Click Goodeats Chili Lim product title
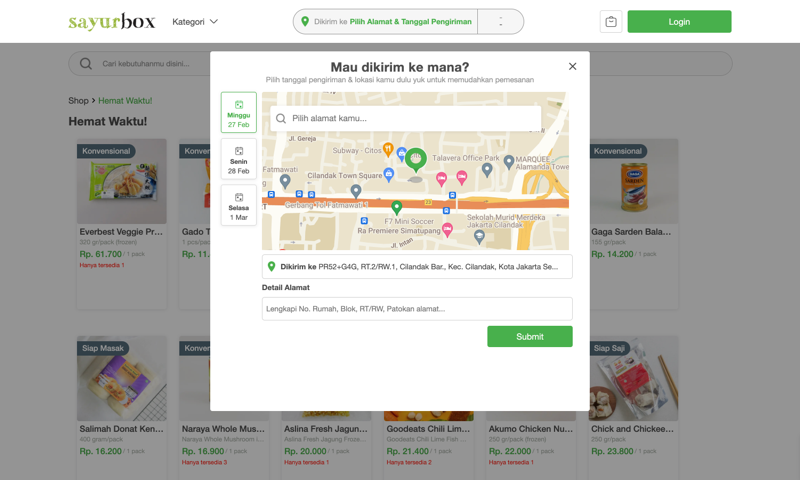The height and width of the screenshot is (480, 800). click(428, 429)
